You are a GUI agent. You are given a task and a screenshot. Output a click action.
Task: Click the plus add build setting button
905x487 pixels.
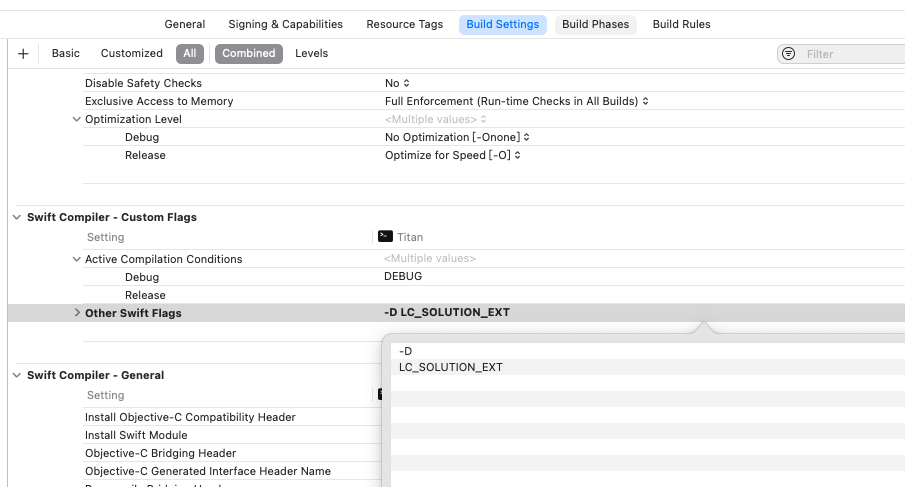coord(24,54)
